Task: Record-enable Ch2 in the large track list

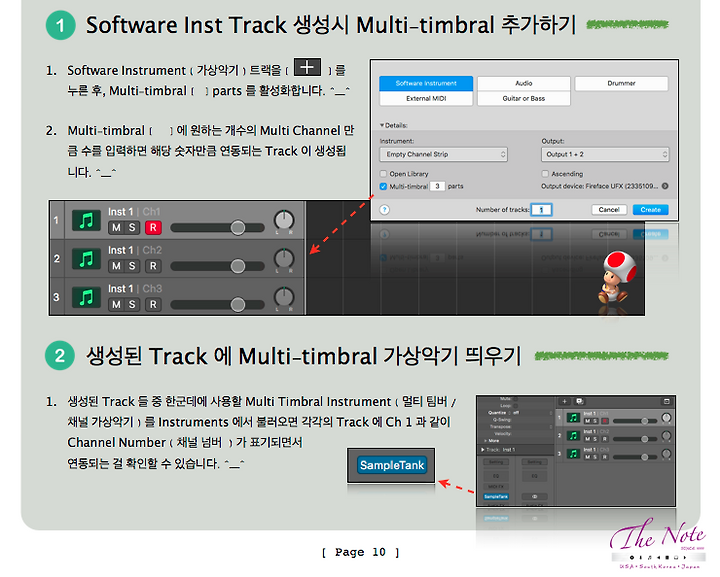Action: 153,266
